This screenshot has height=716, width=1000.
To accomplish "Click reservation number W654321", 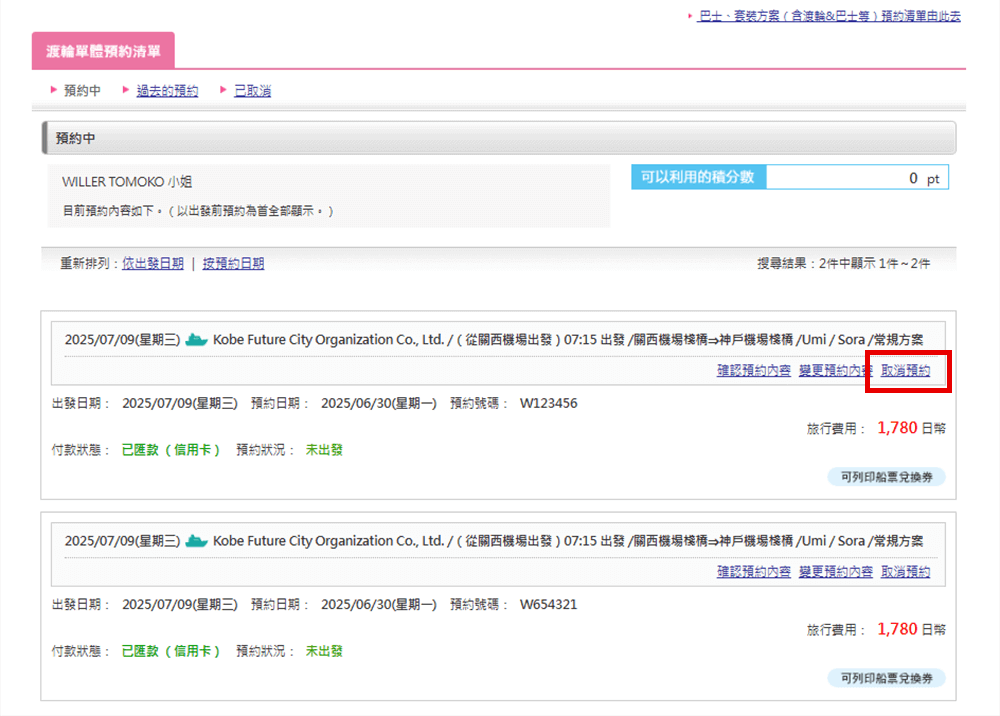I will coord(548,605).
